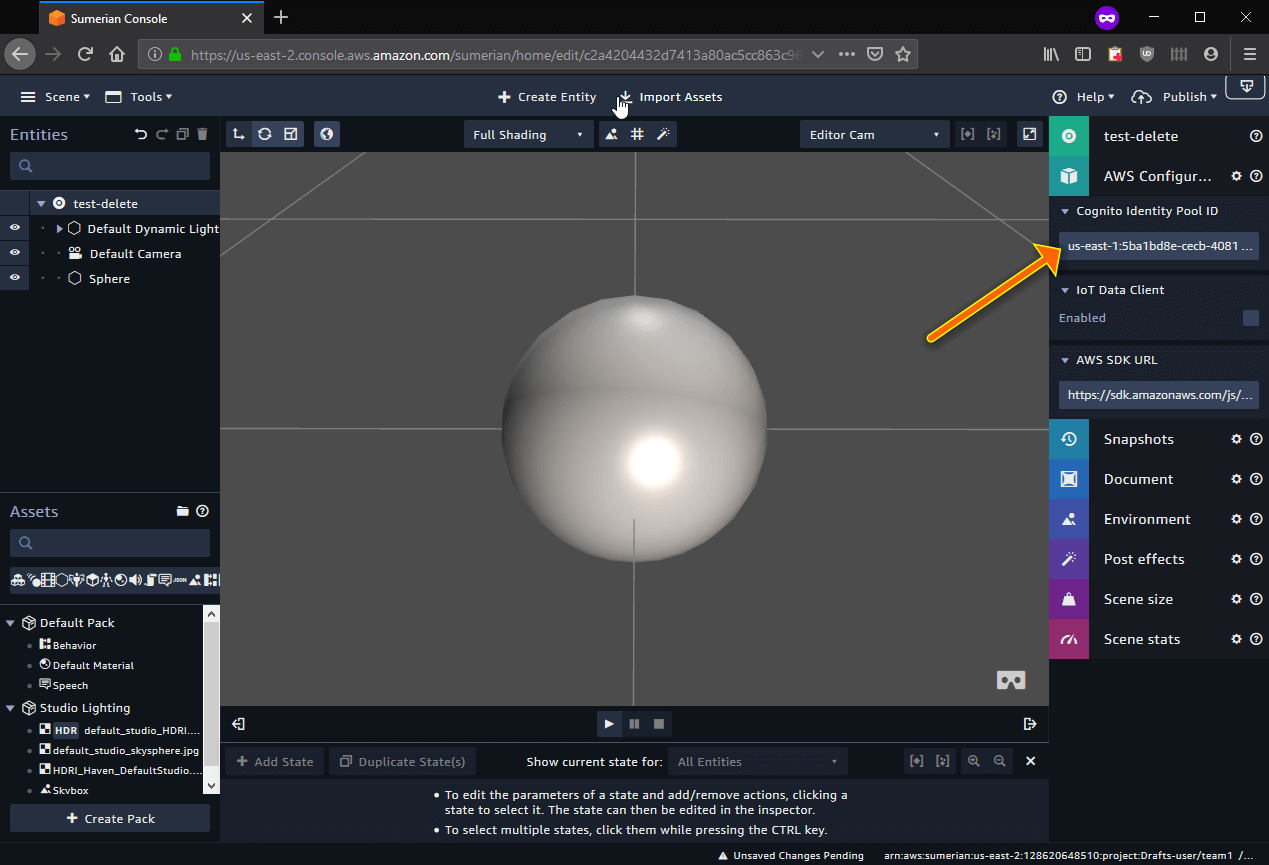Toggle visibility eye for Sphere entity
Screen dimensions: 1269x865
pos(14,278)
